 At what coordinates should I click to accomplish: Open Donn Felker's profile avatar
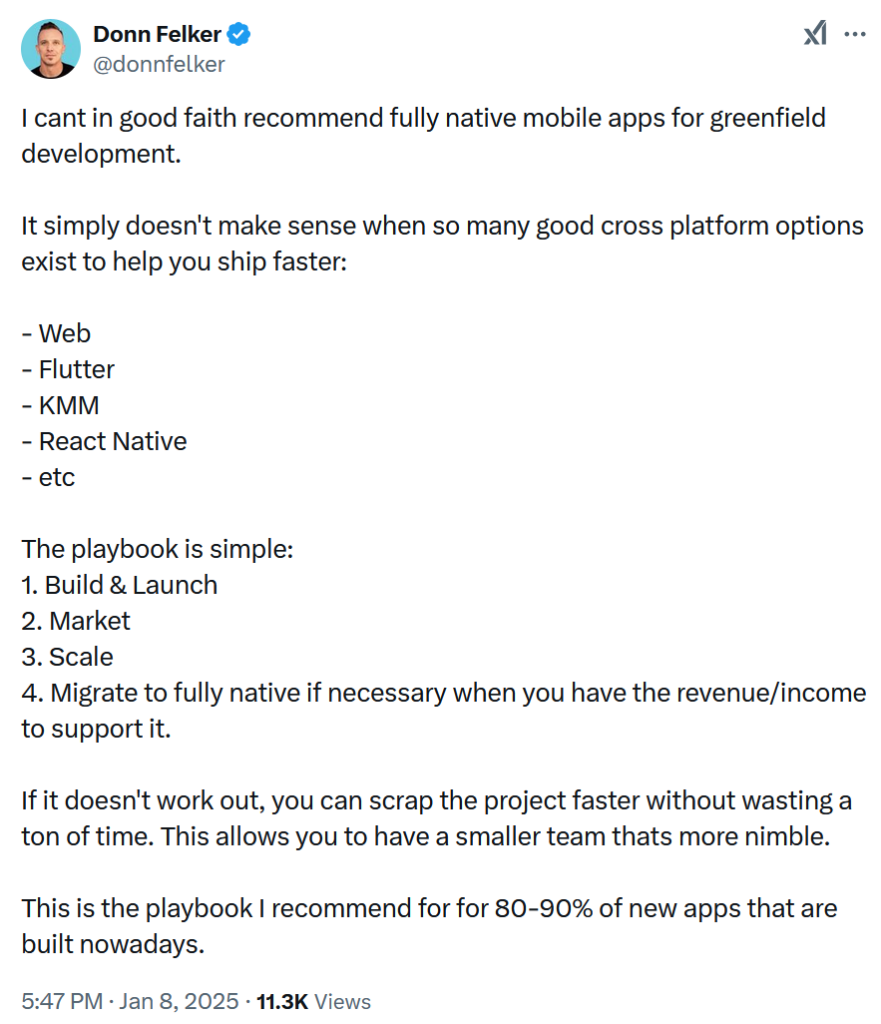pos(51,49)
